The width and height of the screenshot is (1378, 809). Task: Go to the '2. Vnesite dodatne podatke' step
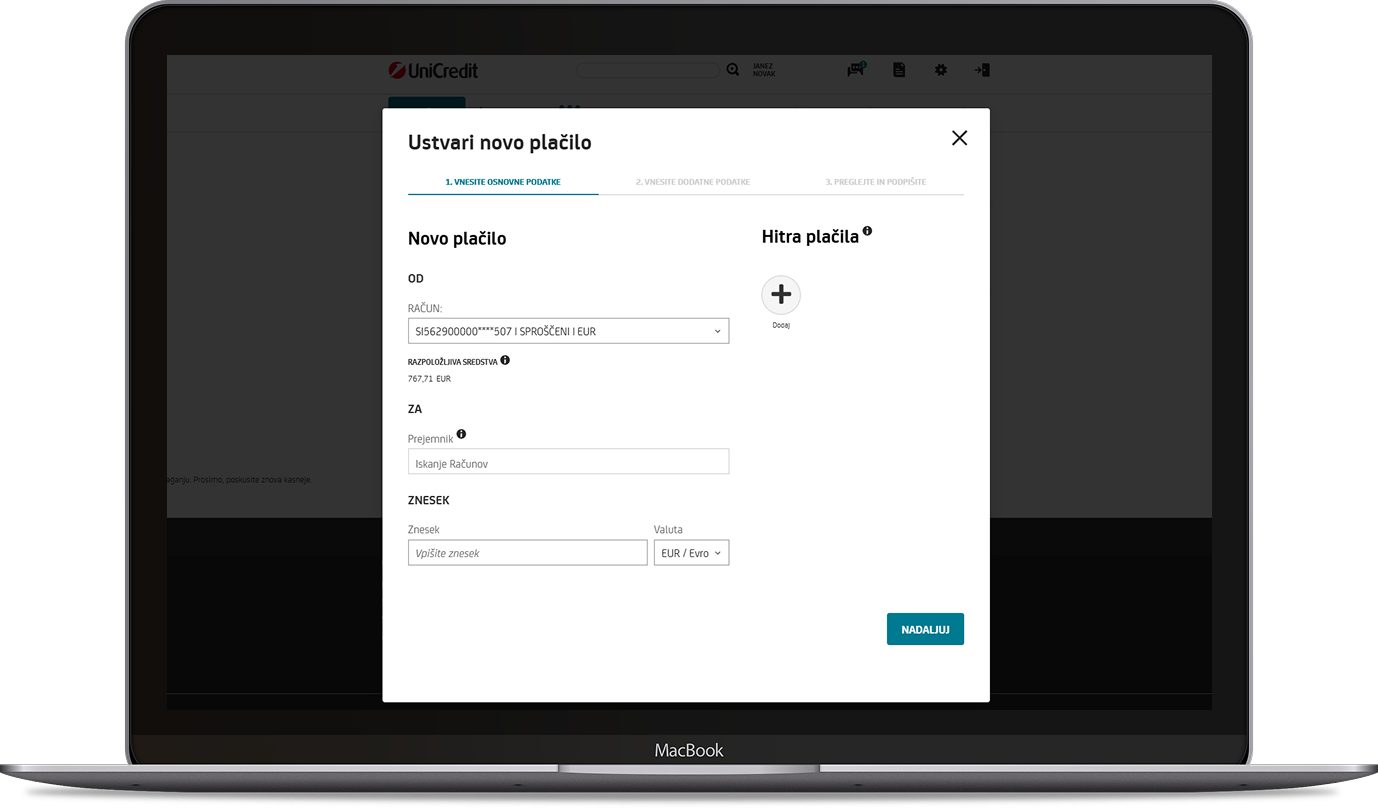[692, 182]
